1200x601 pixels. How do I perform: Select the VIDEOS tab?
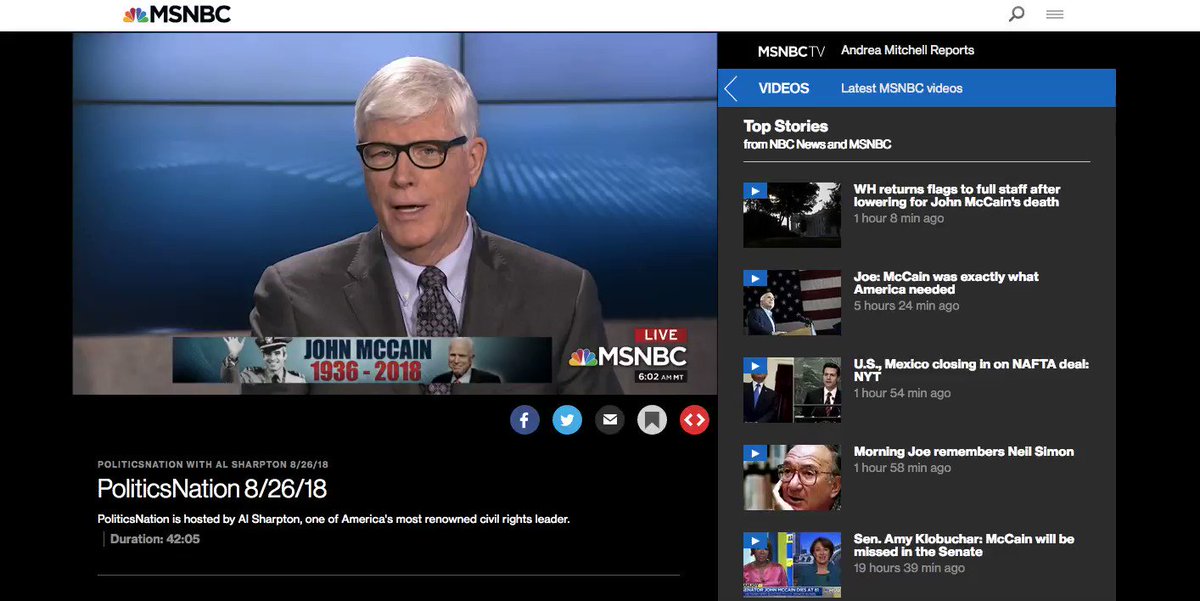[784, 88]
